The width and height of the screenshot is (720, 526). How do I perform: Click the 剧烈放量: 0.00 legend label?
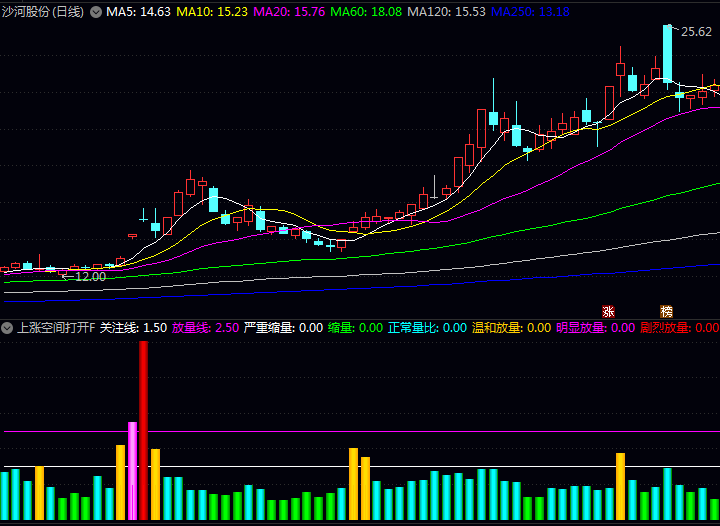(680, 328)
